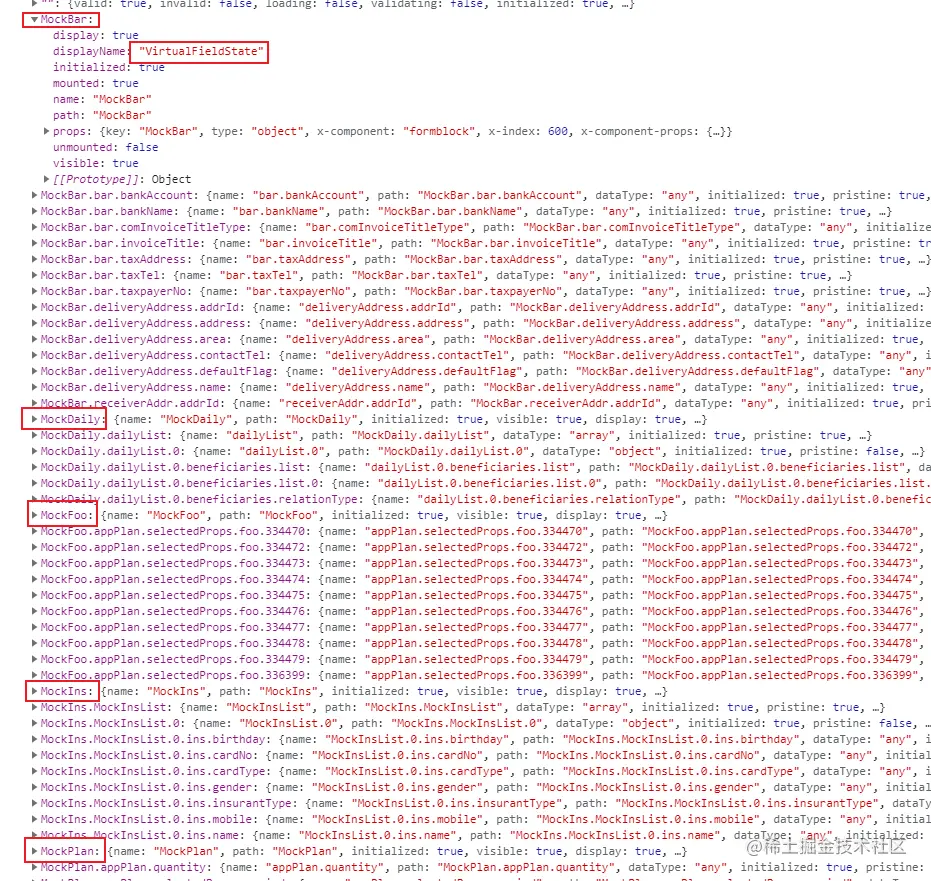Image resolution: width=931 pixels, height=881 pixels.
Task: Click the x-index value 600 in props
Action: click(558, 131)
